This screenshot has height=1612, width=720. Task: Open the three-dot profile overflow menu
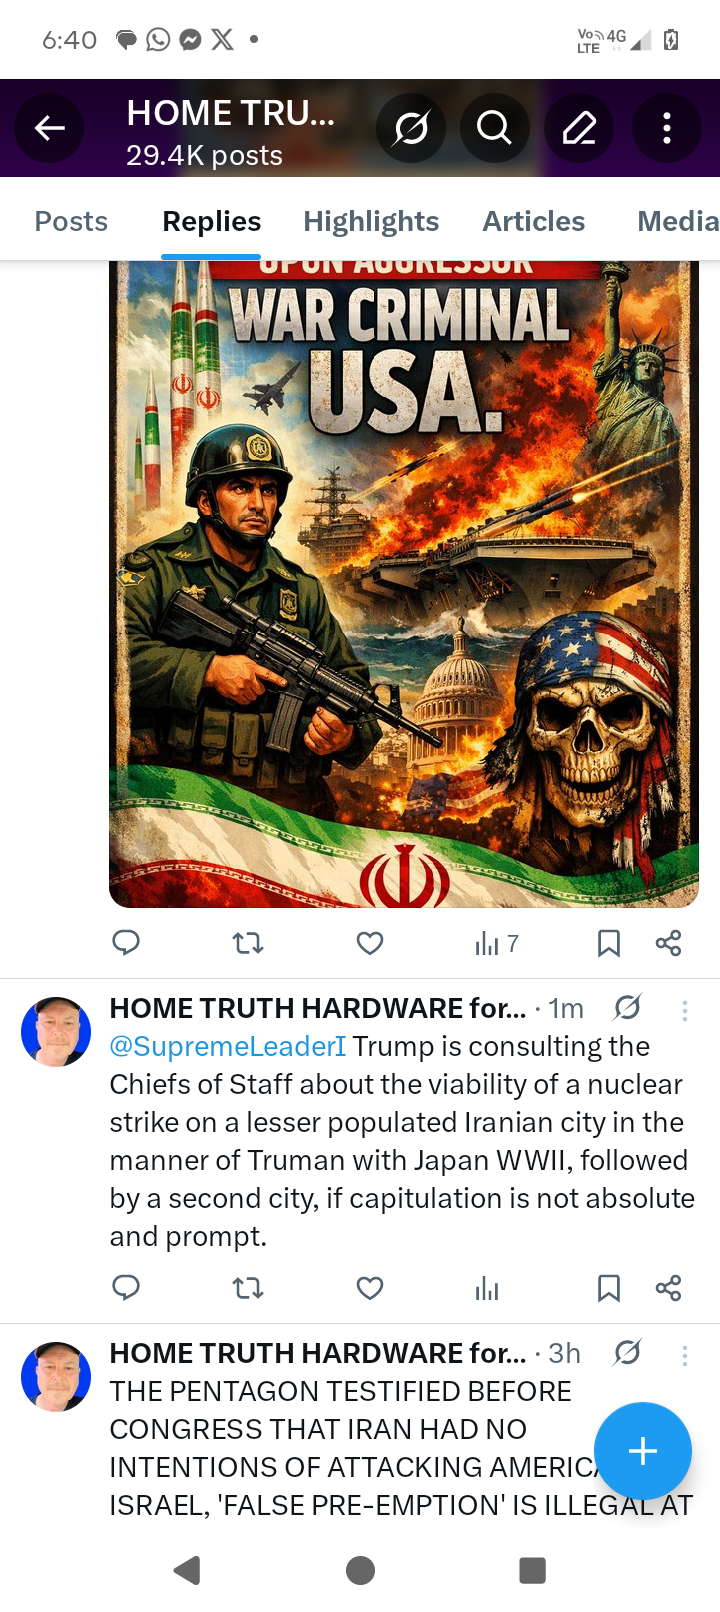[666, 128]
